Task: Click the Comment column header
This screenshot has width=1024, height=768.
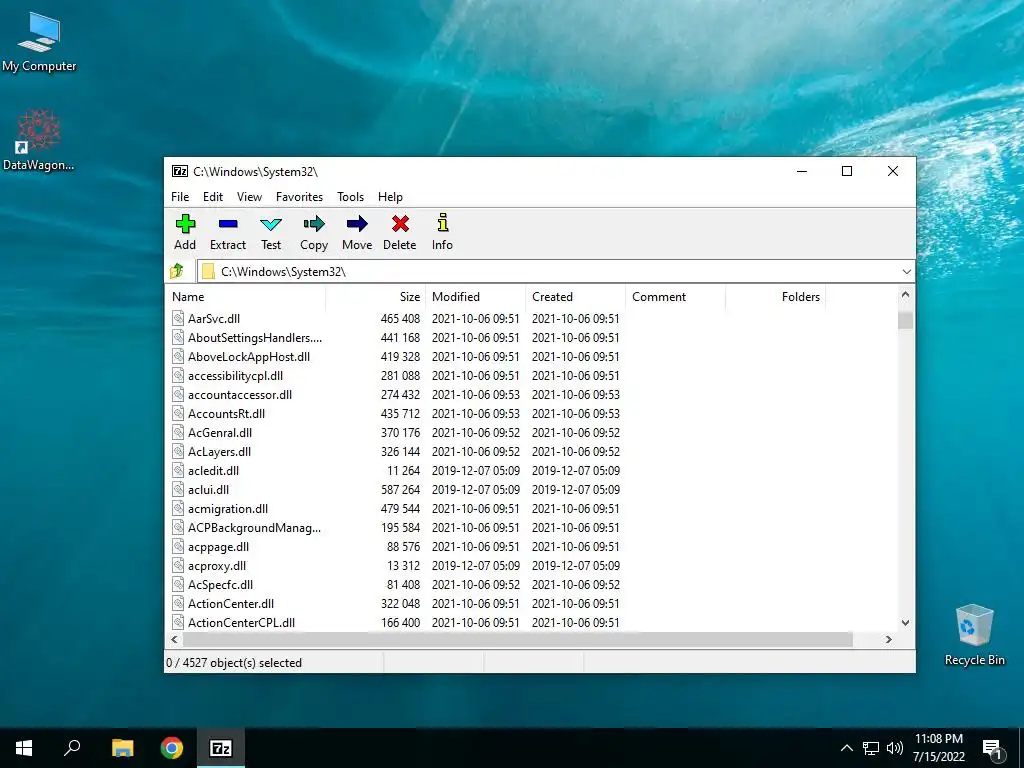Action: click(x=675, y=296)
